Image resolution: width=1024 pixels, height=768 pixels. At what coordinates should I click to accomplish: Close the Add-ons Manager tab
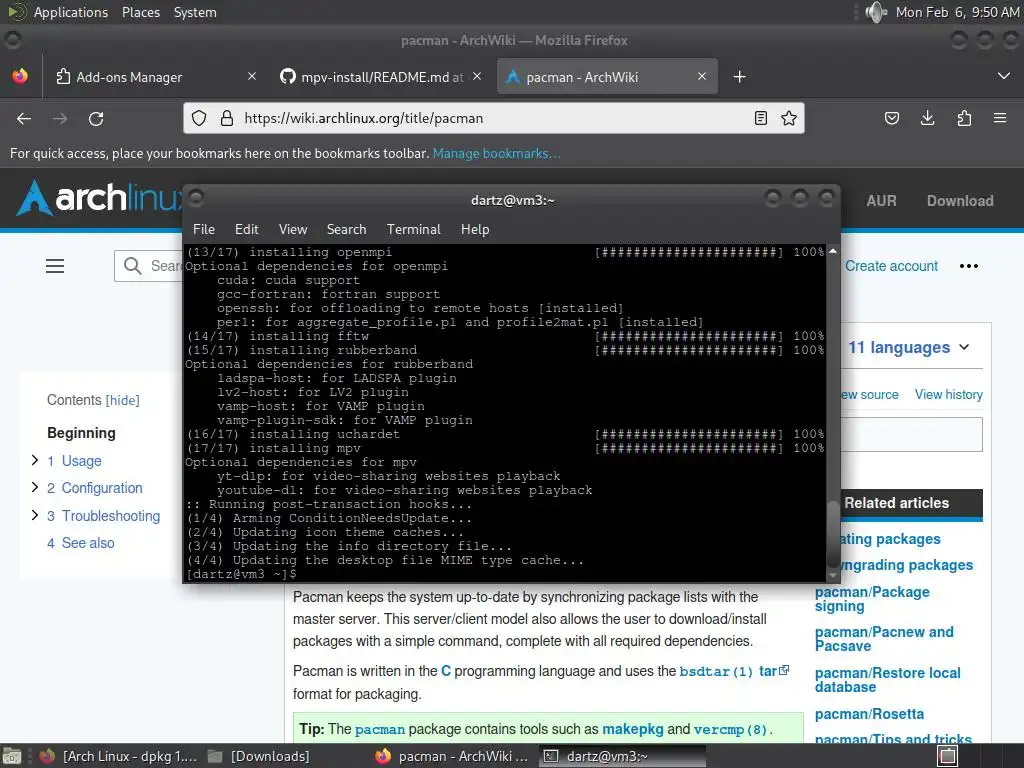pyautogui.click(x=252, y=76)
